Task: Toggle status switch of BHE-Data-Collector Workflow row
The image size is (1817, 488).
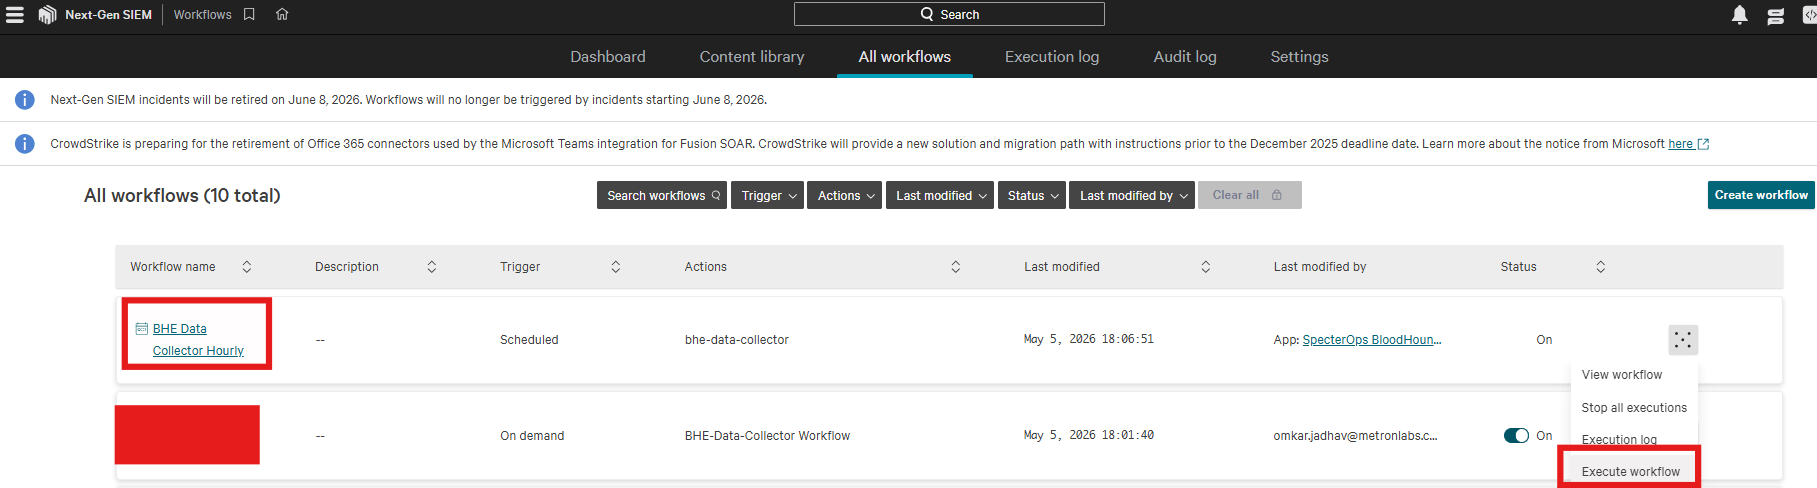Action: click(x=1516, y=435)
